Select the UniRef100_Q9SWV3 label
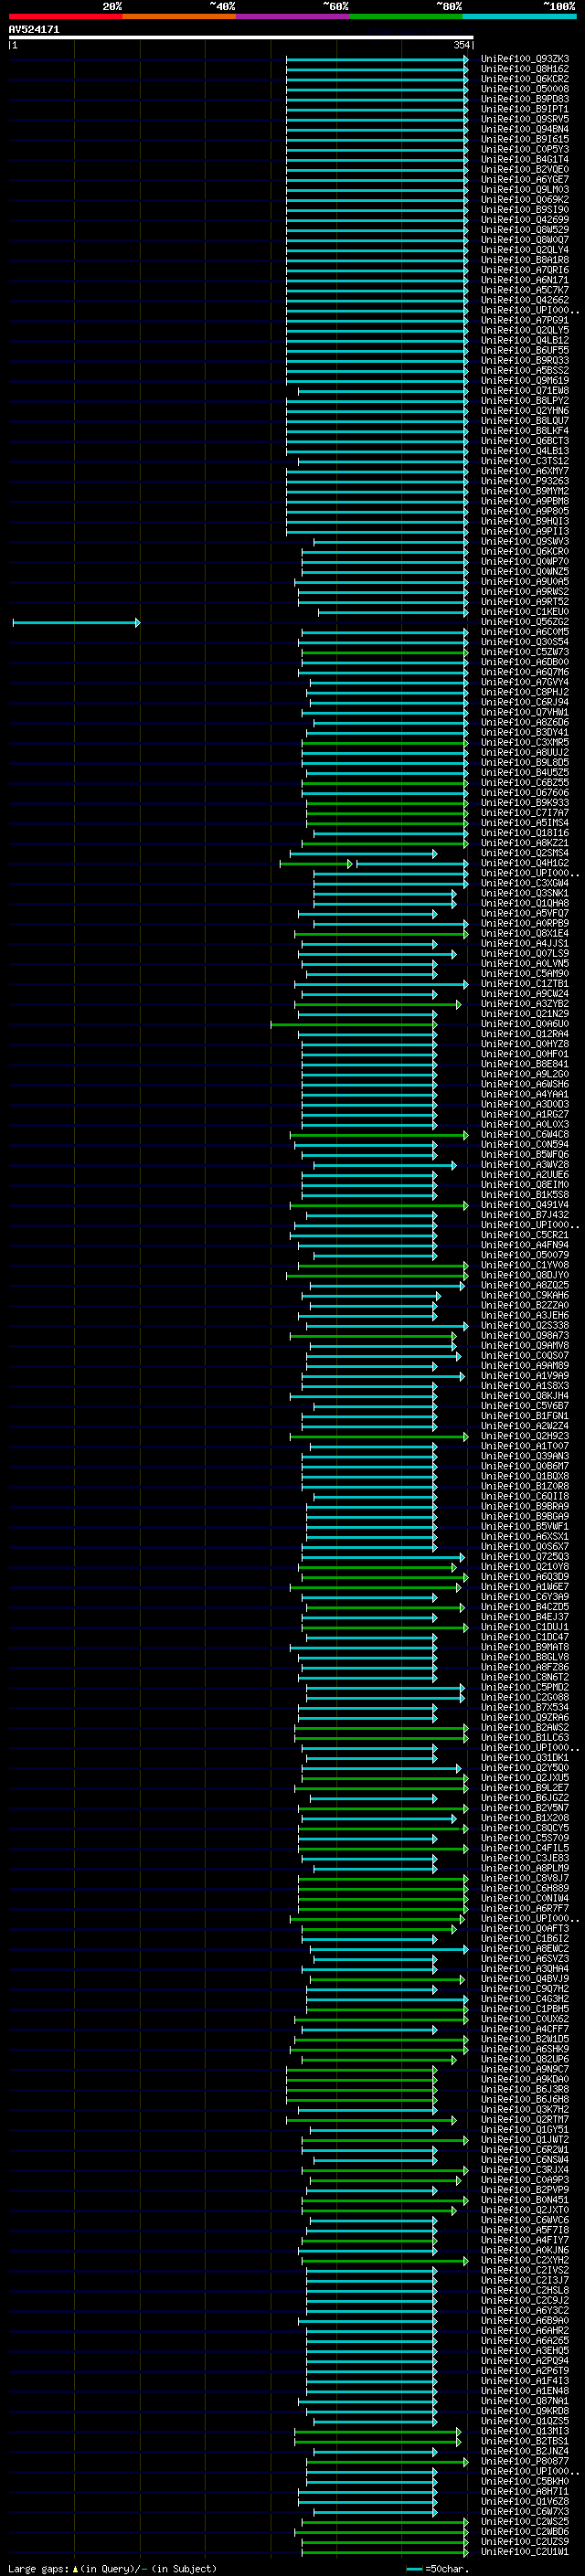Image resolution: width=585 pixels, height=2576 pixels. coord(524,542)
